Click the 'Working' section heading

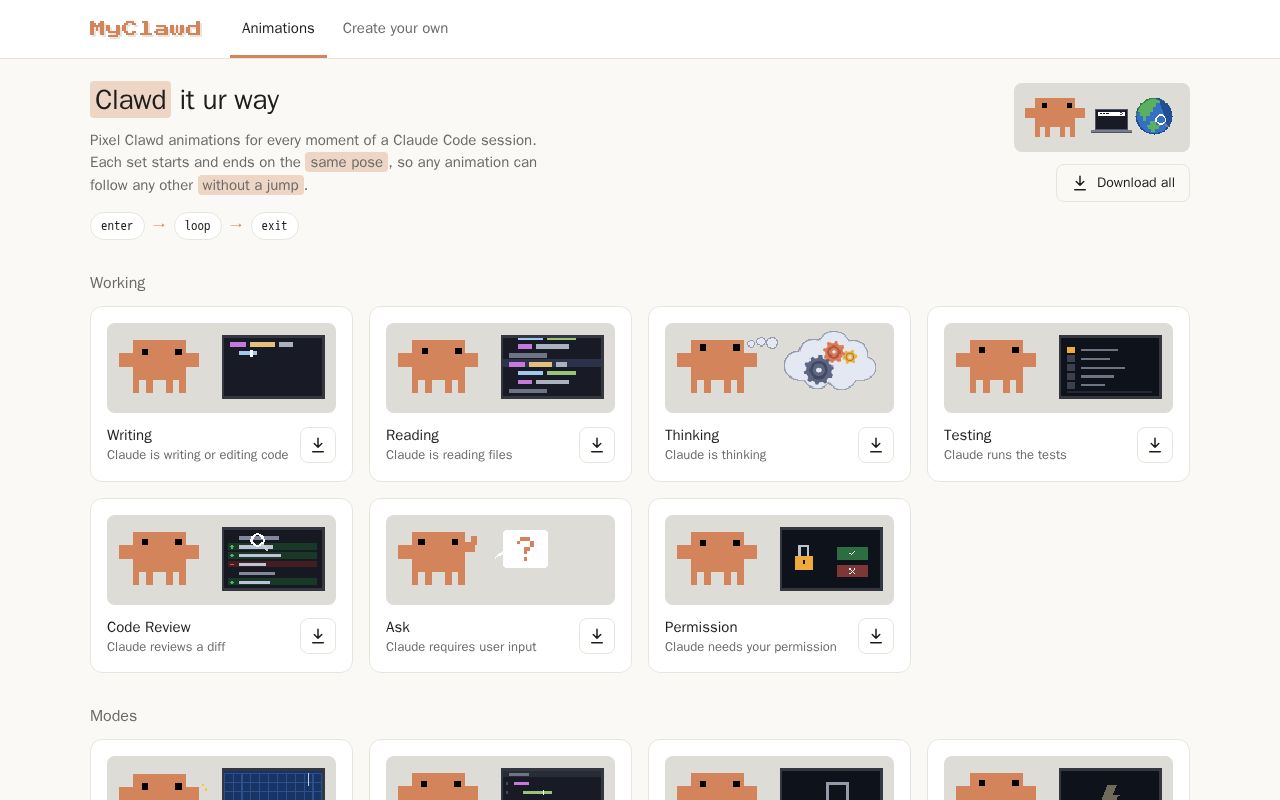(x=117, y=283)
